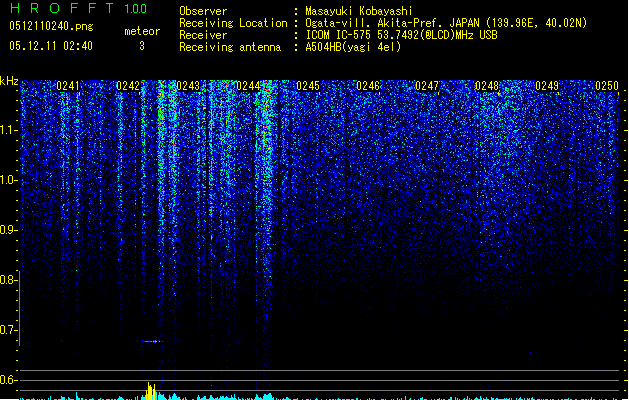Click the ICOM IC-575 receiver text
The height and width of the screenshot is (400, 629).
click(x=401, y=35)
